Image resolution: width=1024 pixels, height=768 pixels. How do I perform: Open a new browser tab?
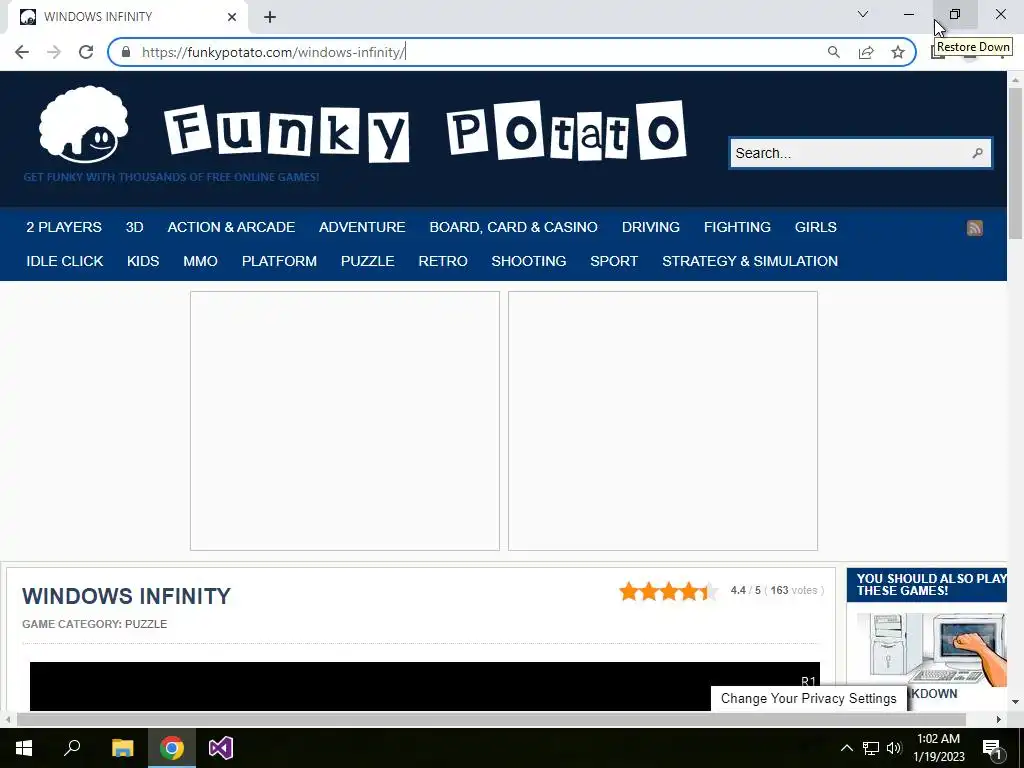coord(270,17)
